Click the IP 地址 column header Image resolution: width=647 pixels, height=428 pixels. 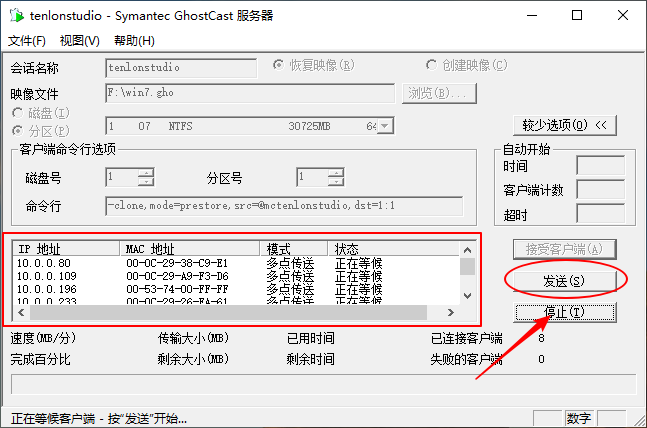(66, 249)
